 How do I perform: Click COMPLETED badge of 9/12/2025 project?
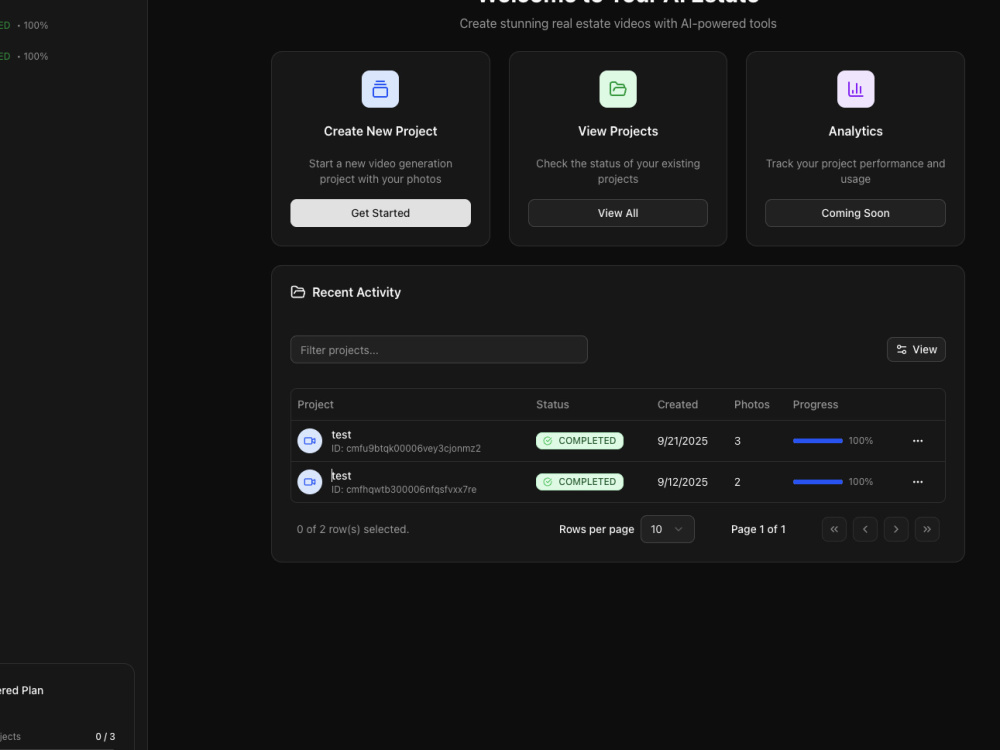click(x=579, y=482)
